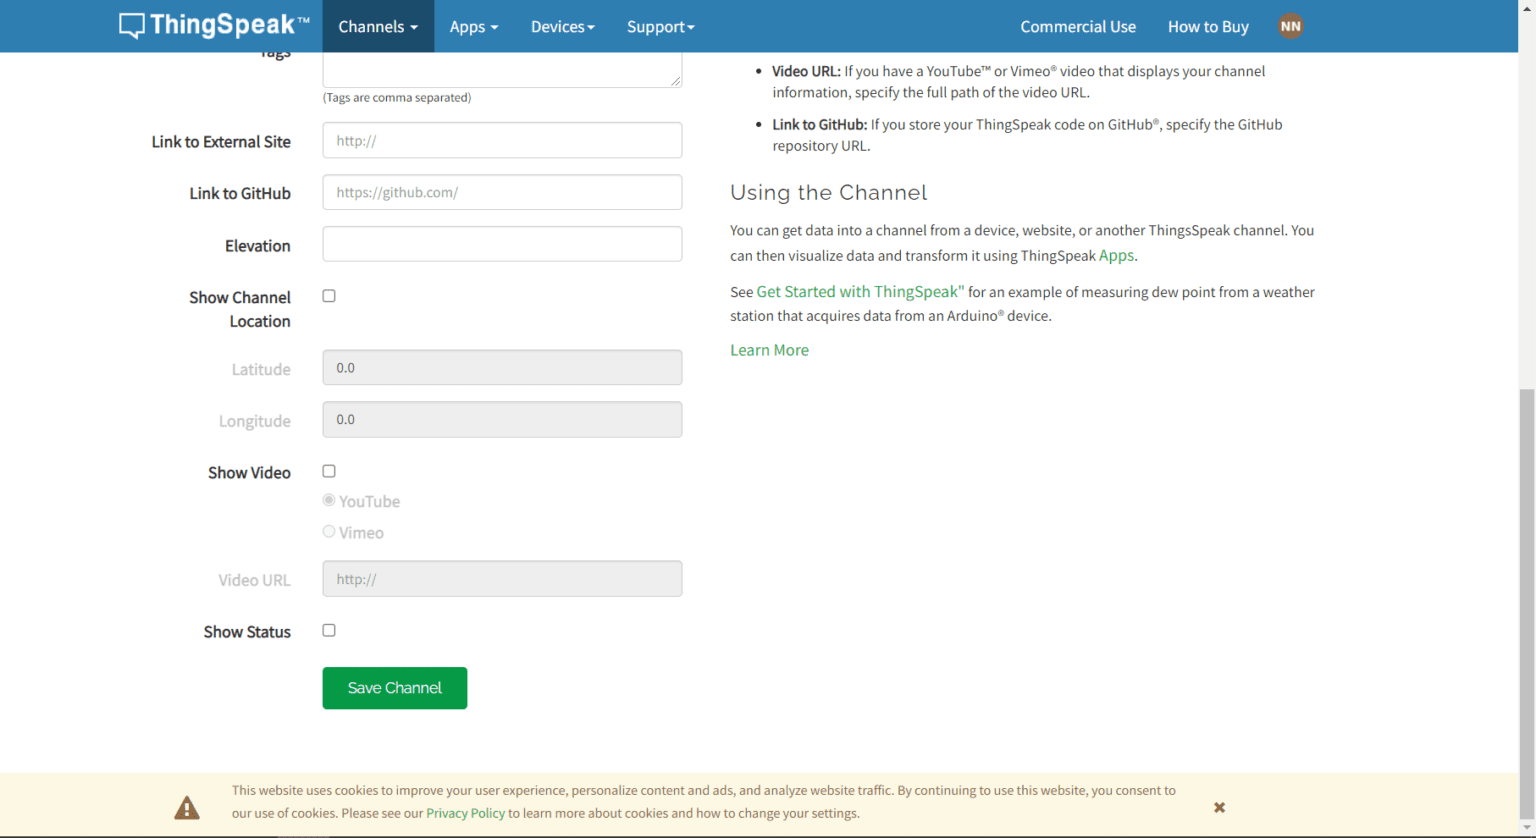Open the Learn More link
Viewport: 1536px width, 838px height.
click(769, 350)
